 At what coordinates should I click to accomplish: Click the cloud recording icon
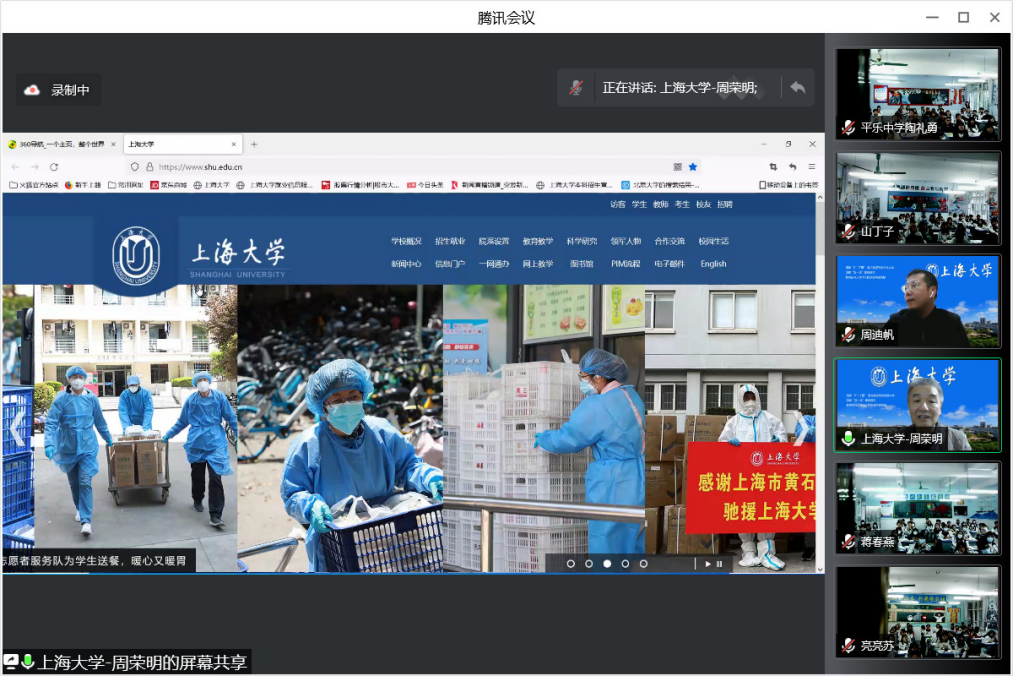click(x=32, y=90)
